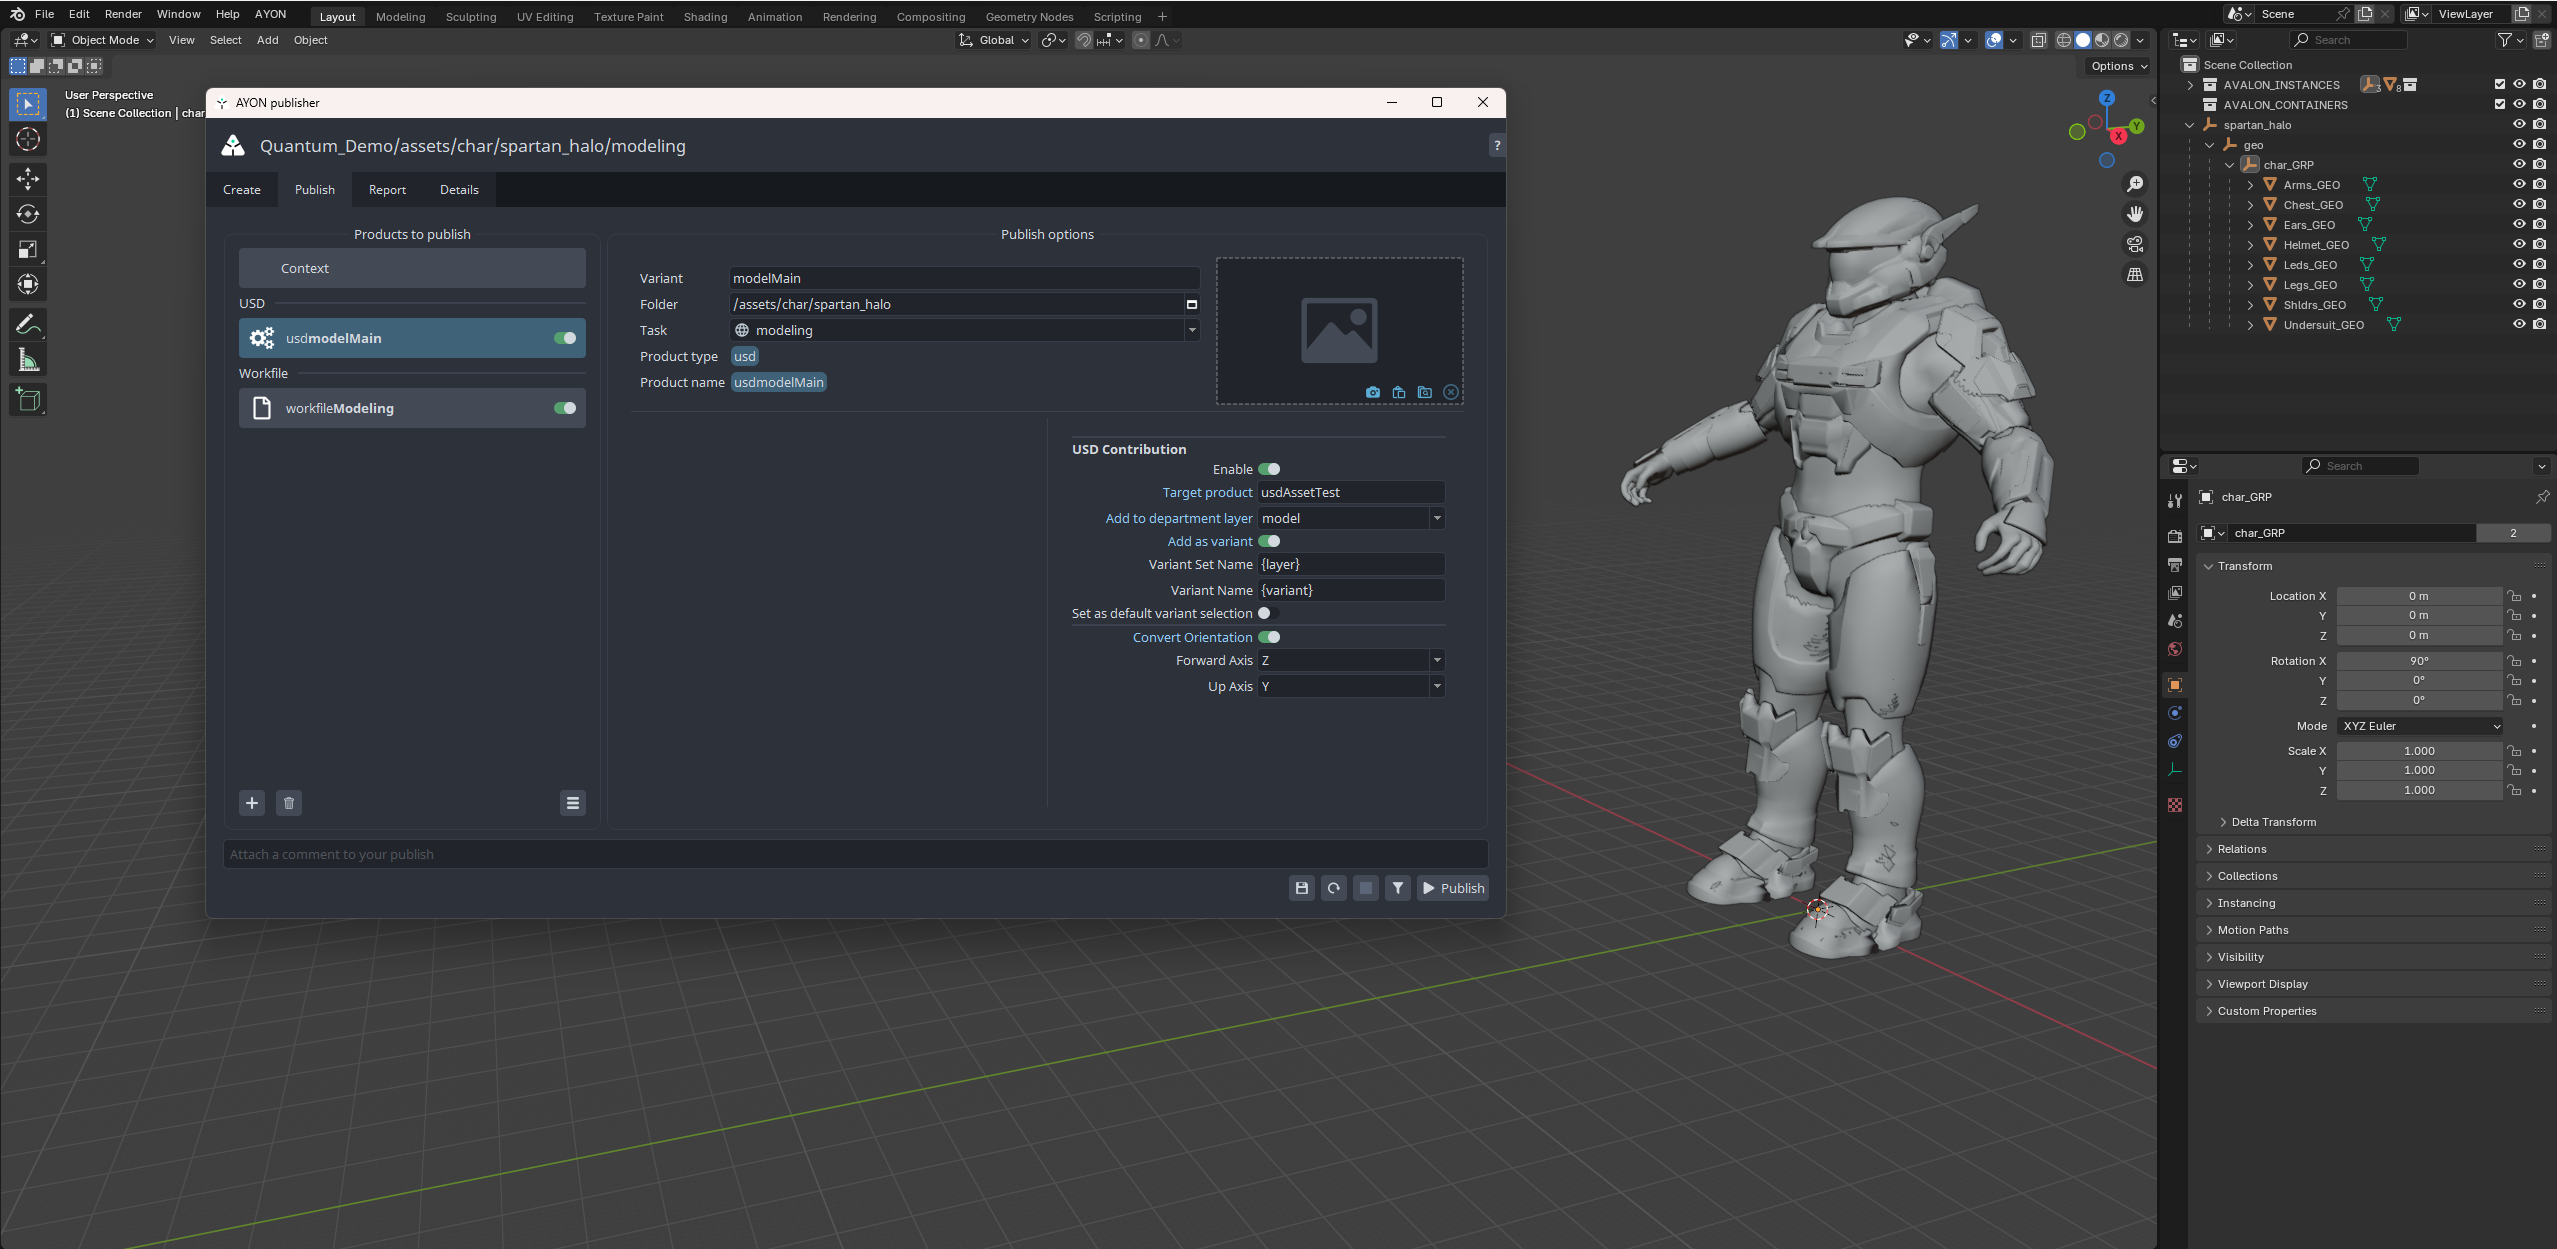The image size is (2557, 1249).
Task: Click the validate funnel icon
Action: (x=1398, y=888)
